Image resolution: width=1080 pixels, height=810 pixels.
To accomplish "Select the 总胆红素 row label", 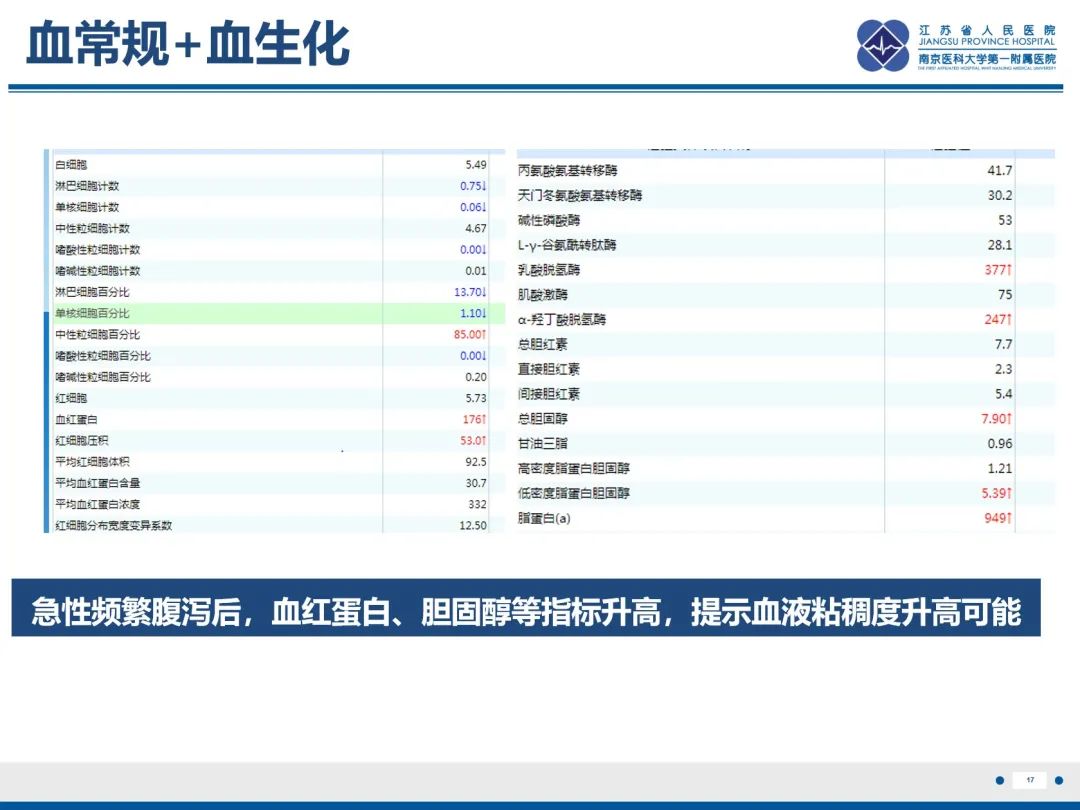I will point(543,344).
